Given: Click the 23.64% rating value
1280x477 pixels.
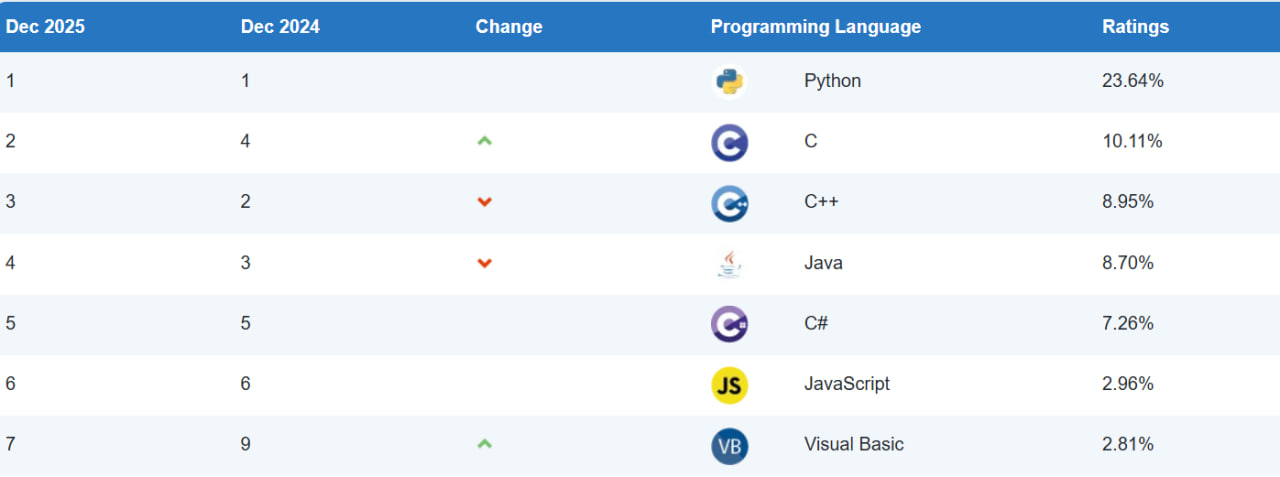Looking at the screenshot, I should 1132,81.
